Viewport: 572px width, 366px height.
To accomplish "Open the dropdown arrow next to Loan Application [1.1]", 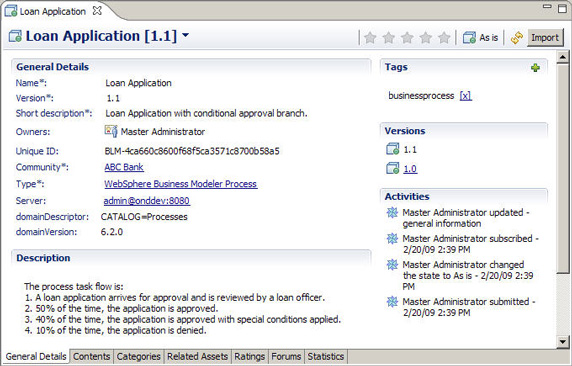I will [x=185, y=35].
